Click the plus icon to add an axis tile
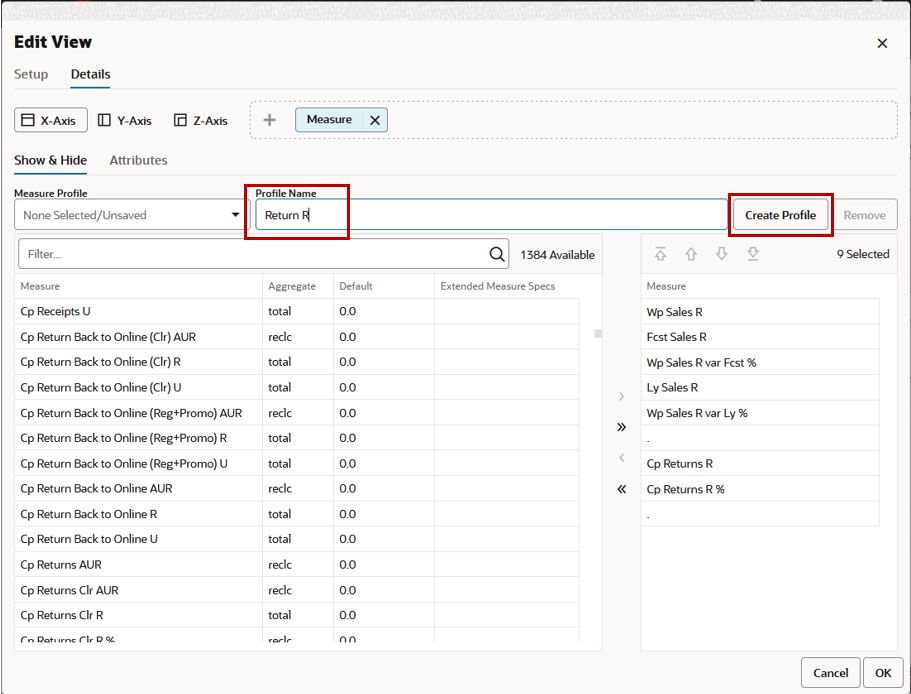The image size is (911, 694). (268, 118)
